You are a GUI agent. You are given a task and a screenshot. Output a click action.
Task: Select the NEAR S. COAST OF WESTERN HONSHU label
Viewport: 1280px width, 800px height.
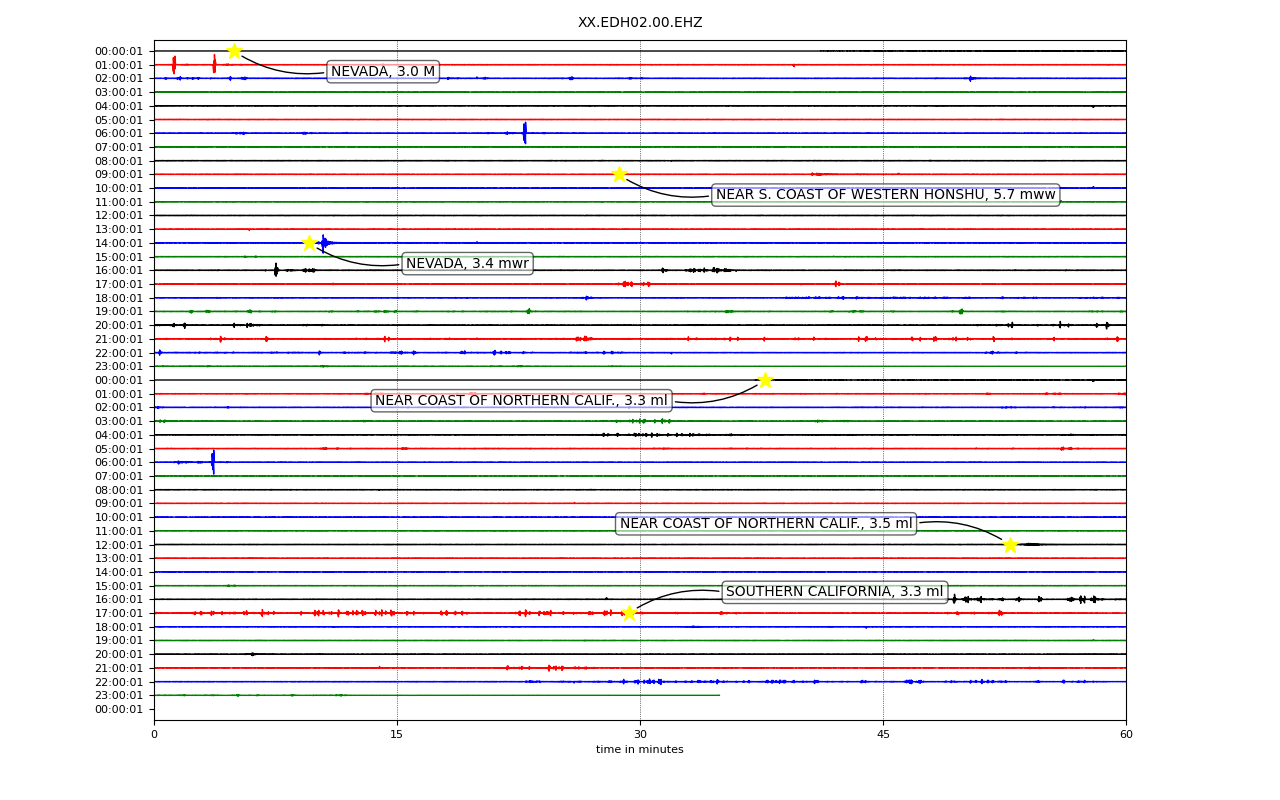point(885,195)
